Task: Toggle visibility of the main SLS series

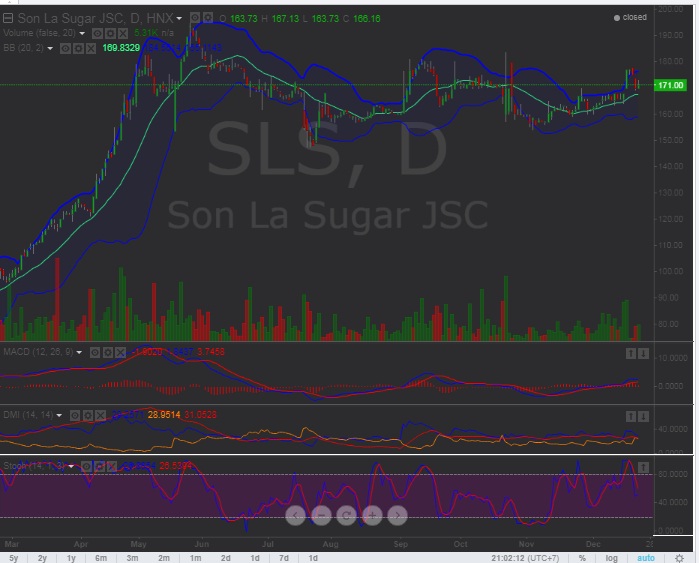Action: (195, 18)
